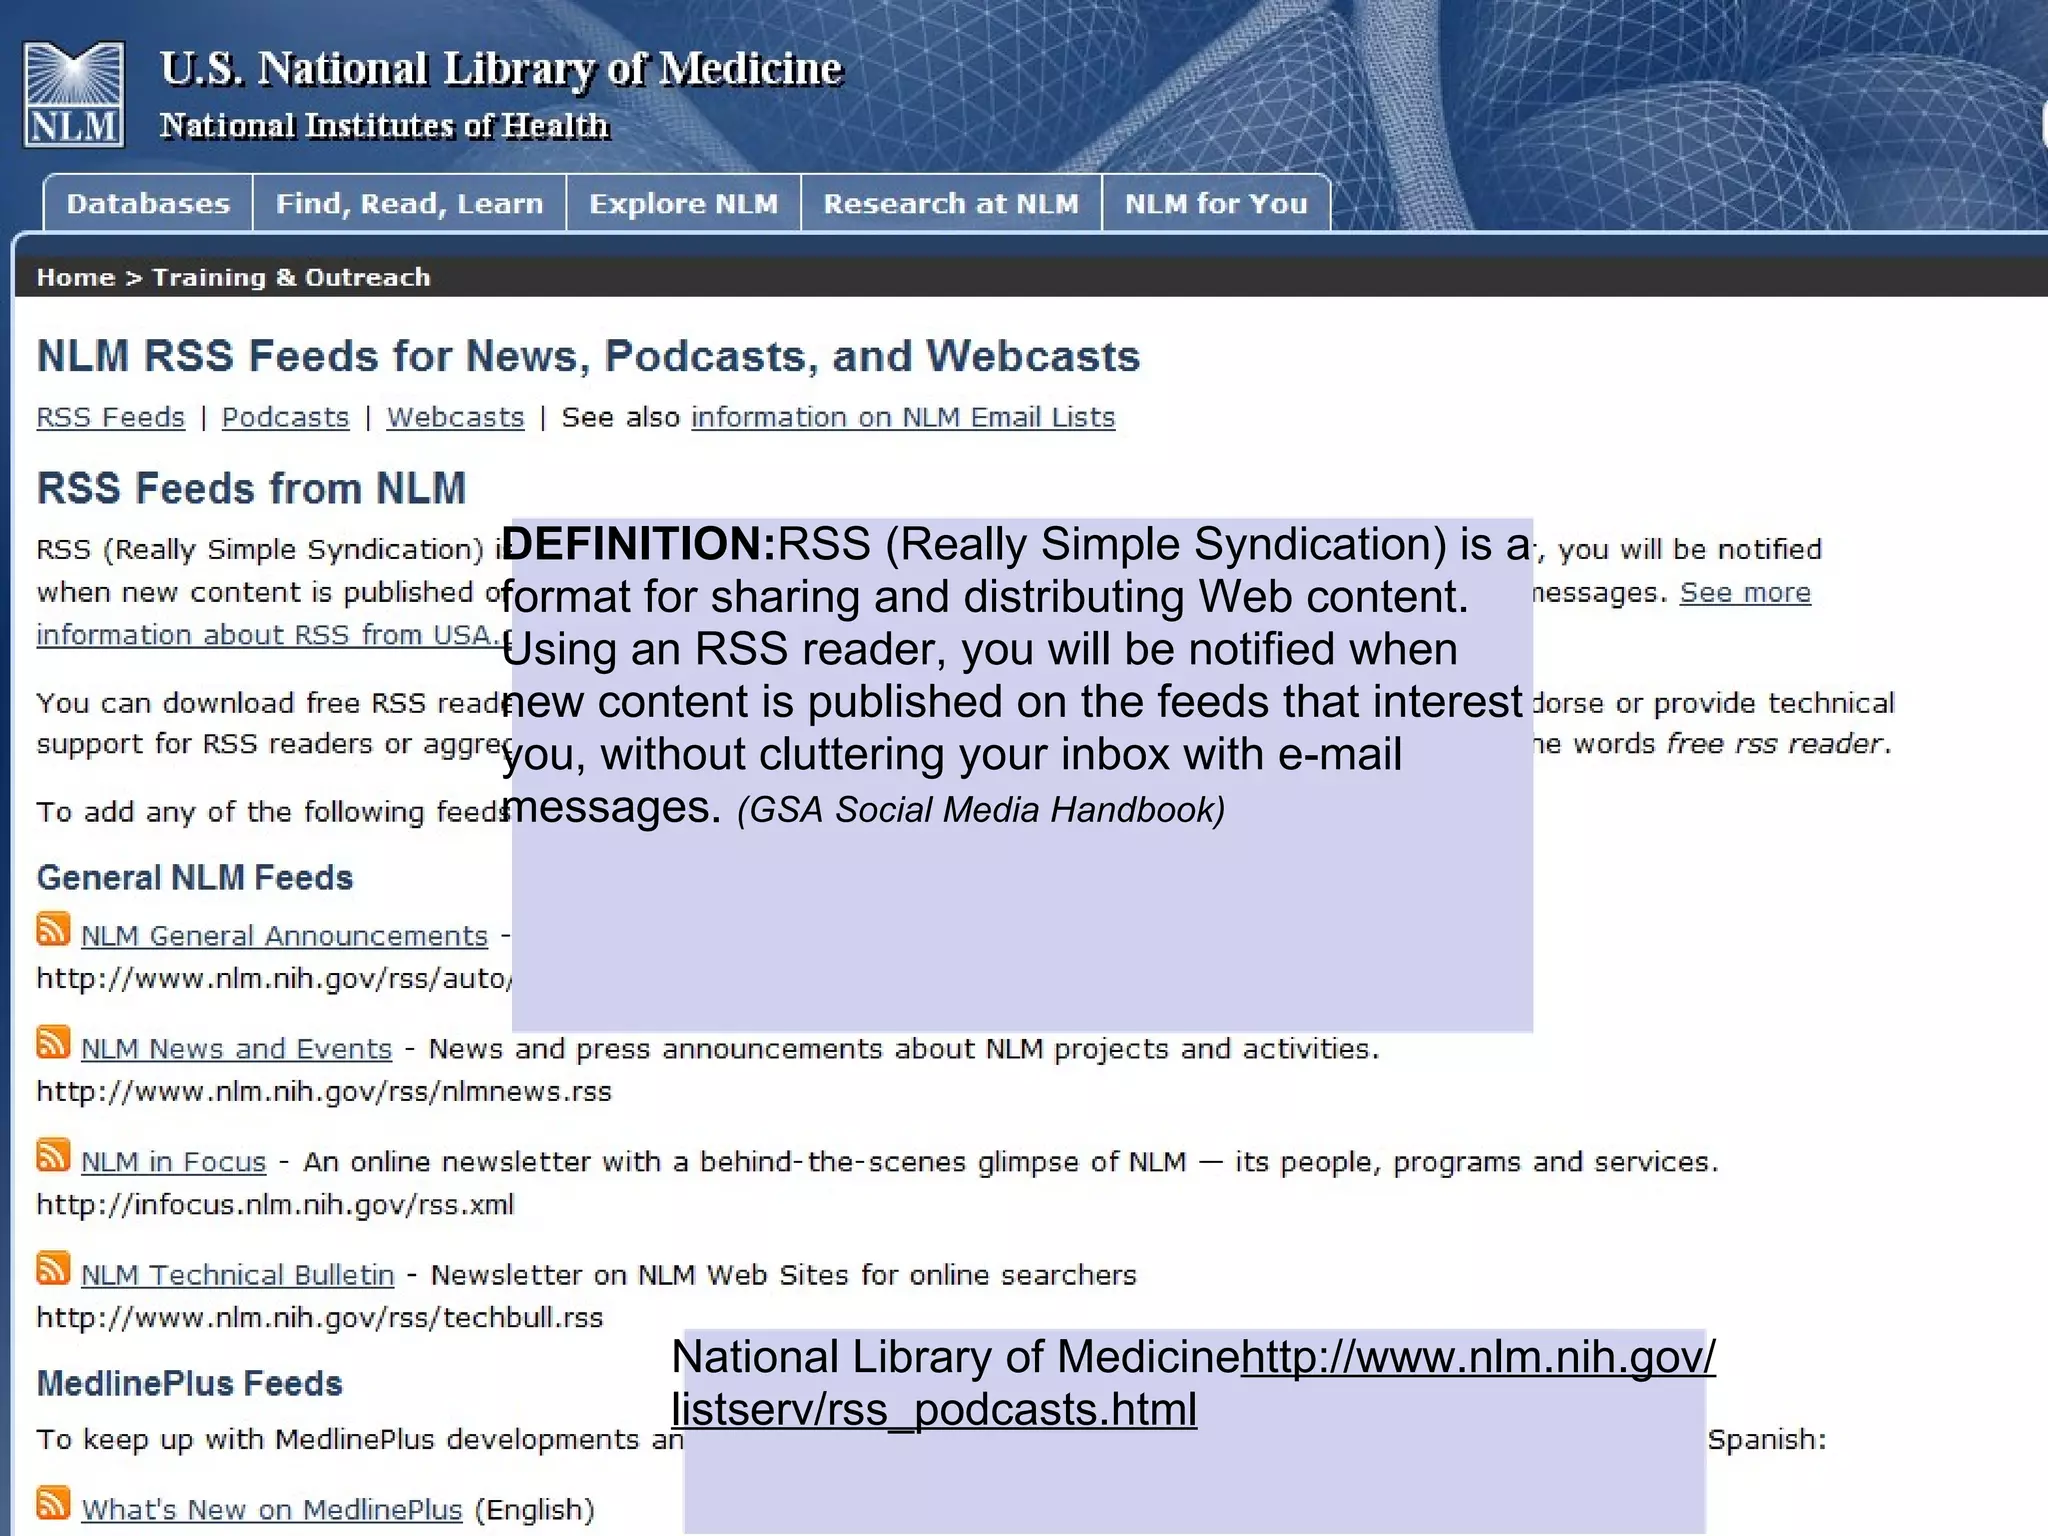The height and width of the screenshot is (1536, 2048).
Task: Click the RSS Feeds from NLM heading
Action: (x=252, y=489)
